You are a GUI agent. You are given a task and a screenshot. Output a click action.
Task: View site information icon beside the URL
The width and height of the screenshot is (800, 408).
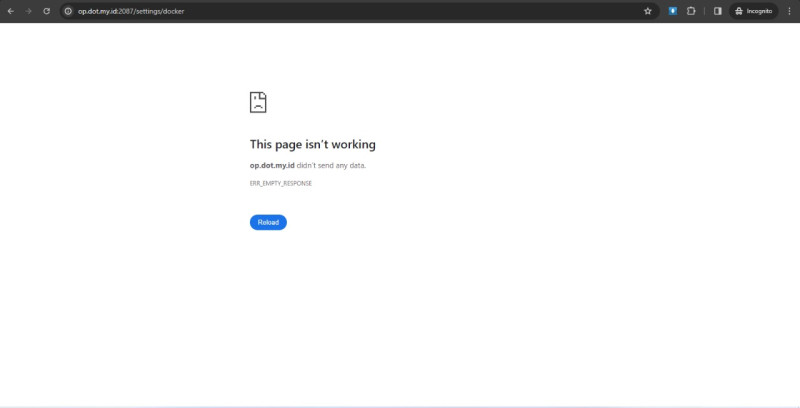(x=68, y=11)
